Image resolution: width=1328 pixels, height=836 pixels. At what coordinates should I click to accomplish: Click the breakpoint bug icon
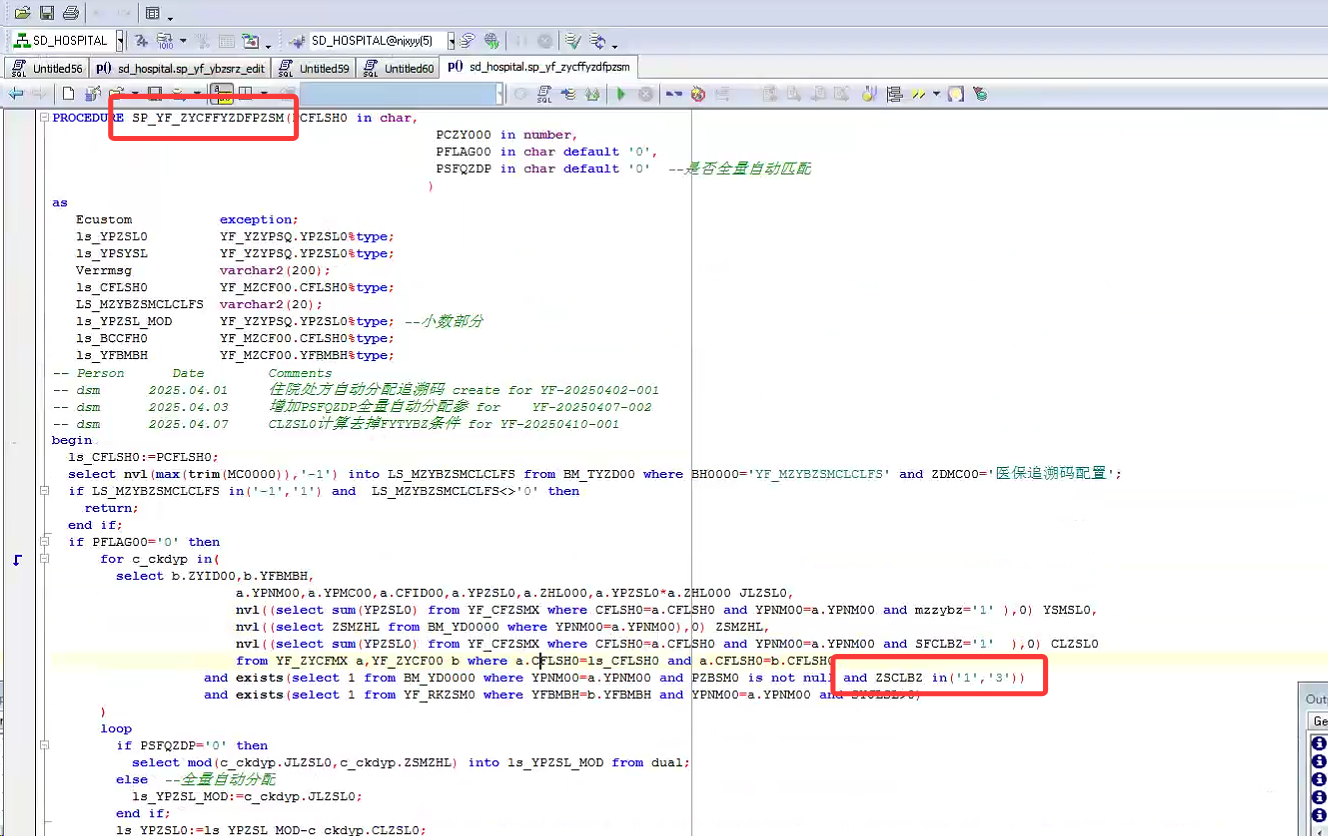698,94
